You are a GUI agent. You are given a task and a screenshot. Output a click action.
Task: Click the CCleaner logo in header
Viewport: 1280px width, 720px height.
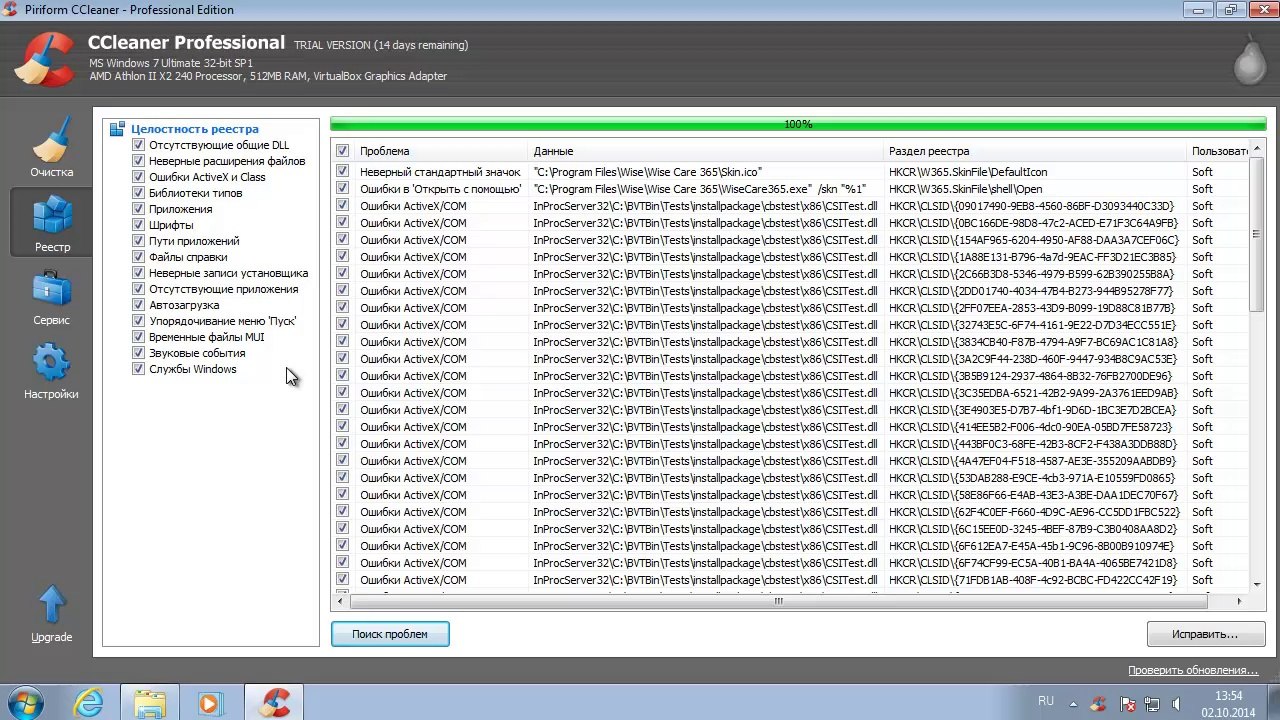(x=44, y=59)
